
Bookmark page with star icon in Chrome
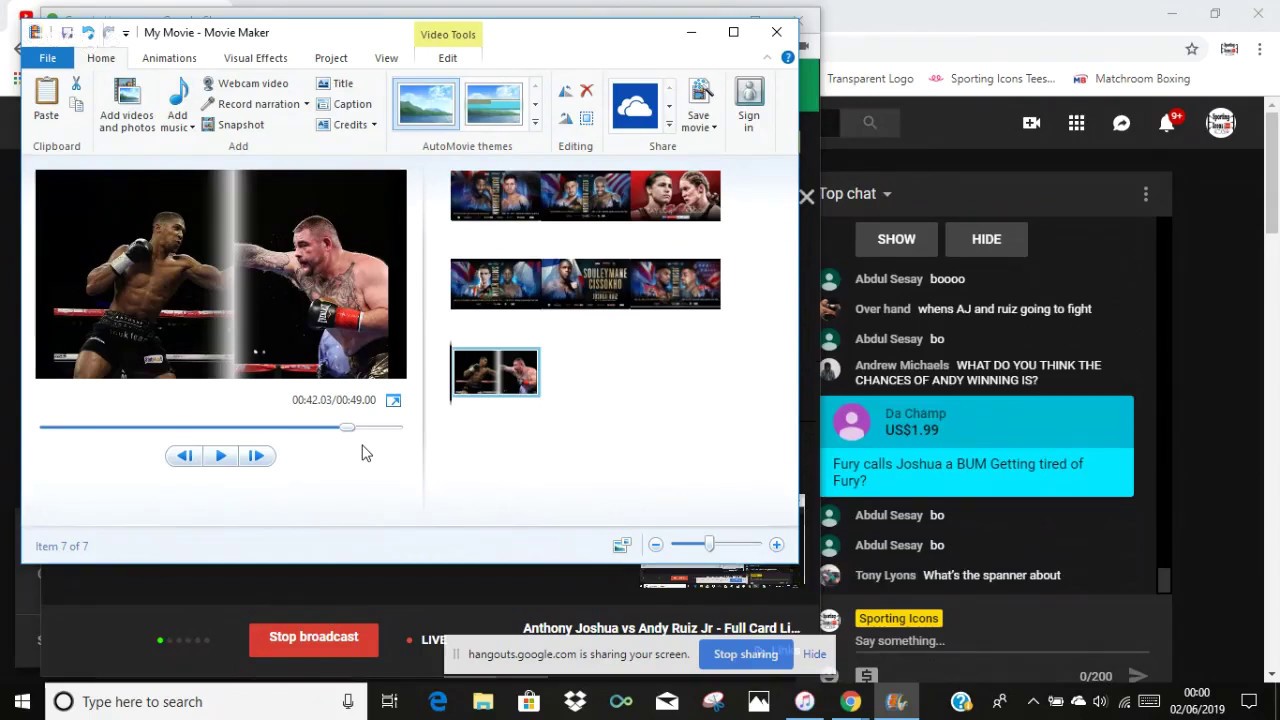[x=1192, y=49]
